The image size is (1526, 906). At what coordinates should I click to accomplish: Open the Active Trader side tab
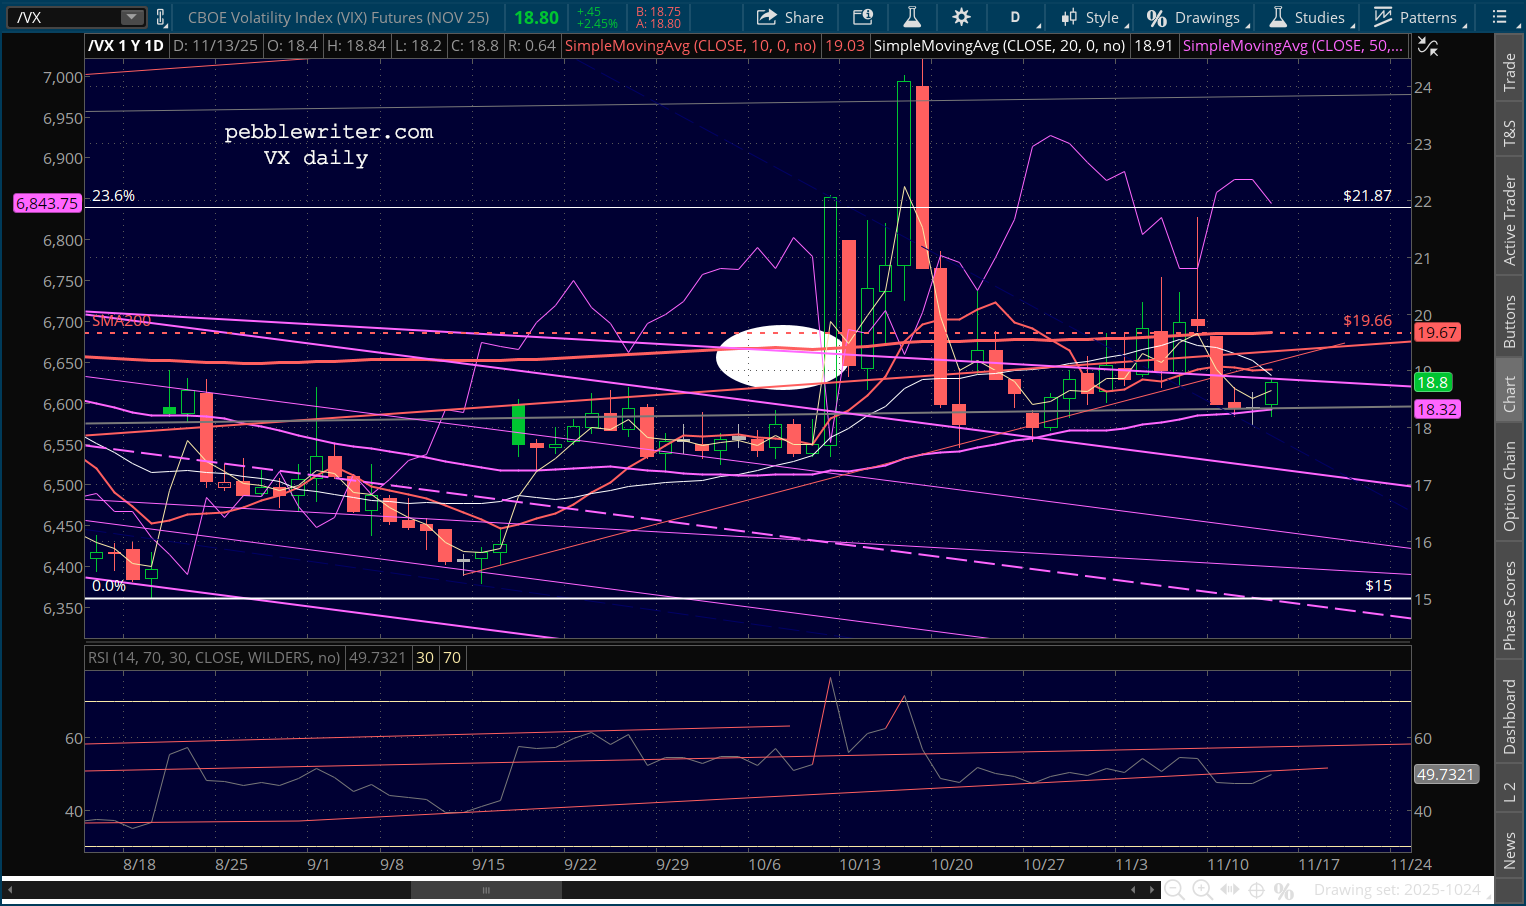1510,220
